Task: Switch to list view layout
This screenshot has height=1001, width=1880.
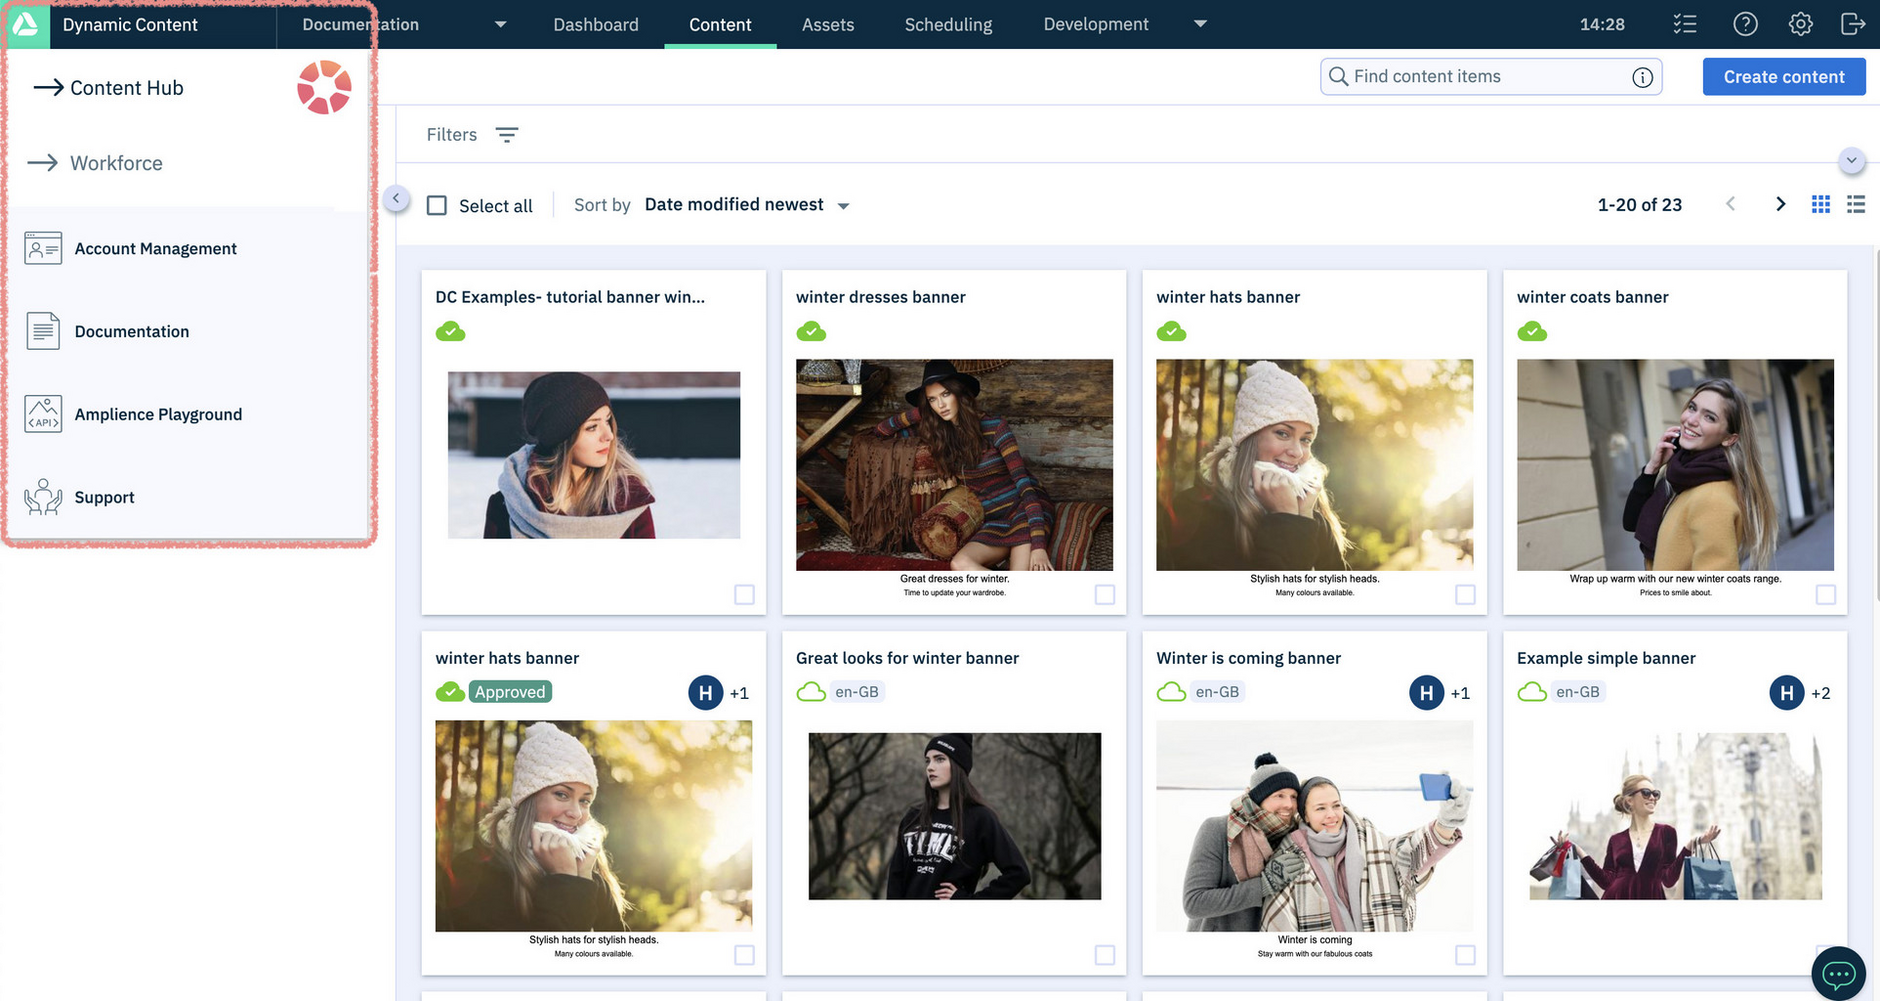Action: (1856, 203)
